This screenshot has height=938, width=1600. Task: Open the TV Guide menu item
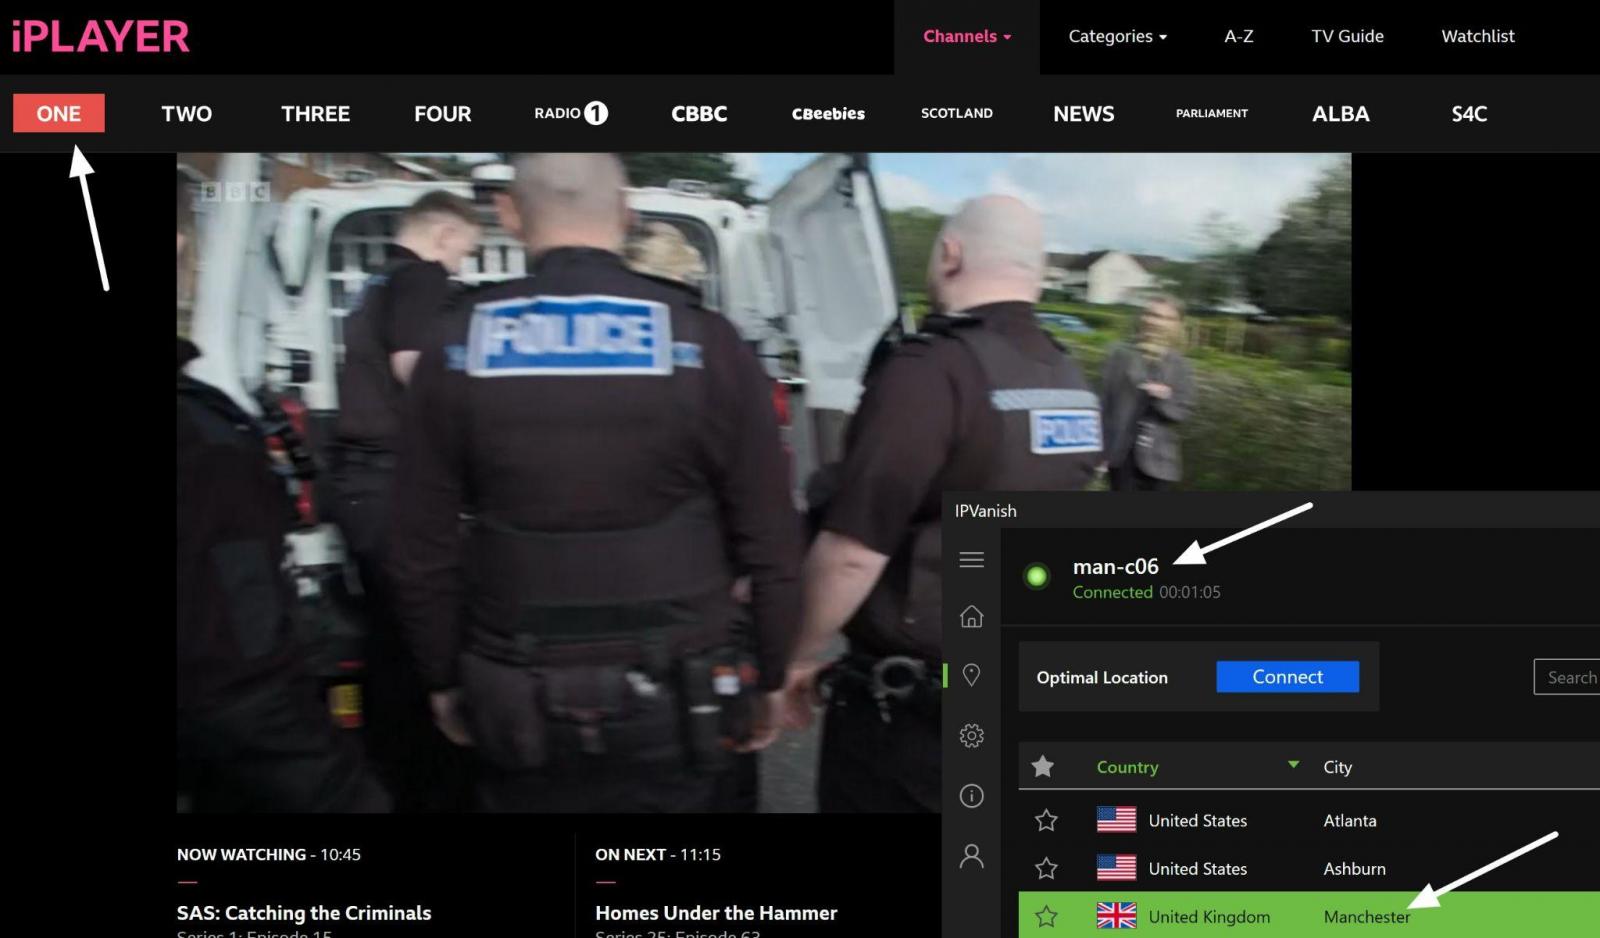coord(1346,36)
